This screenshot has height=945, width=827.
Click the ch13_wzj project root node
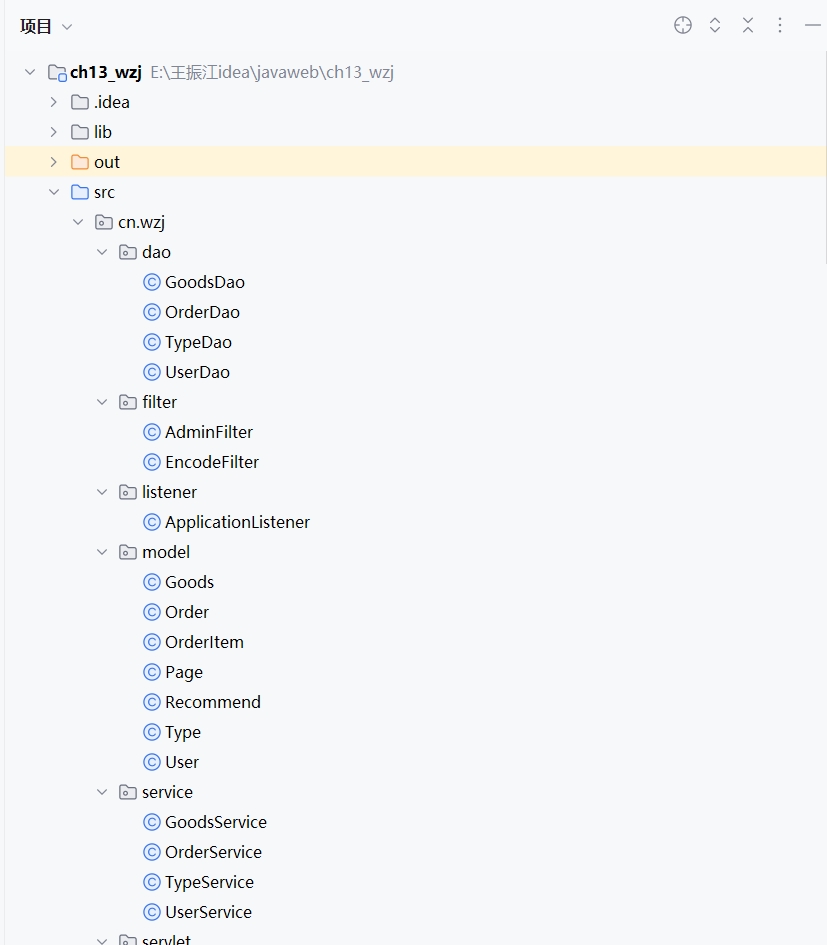[x=105, y=72]
